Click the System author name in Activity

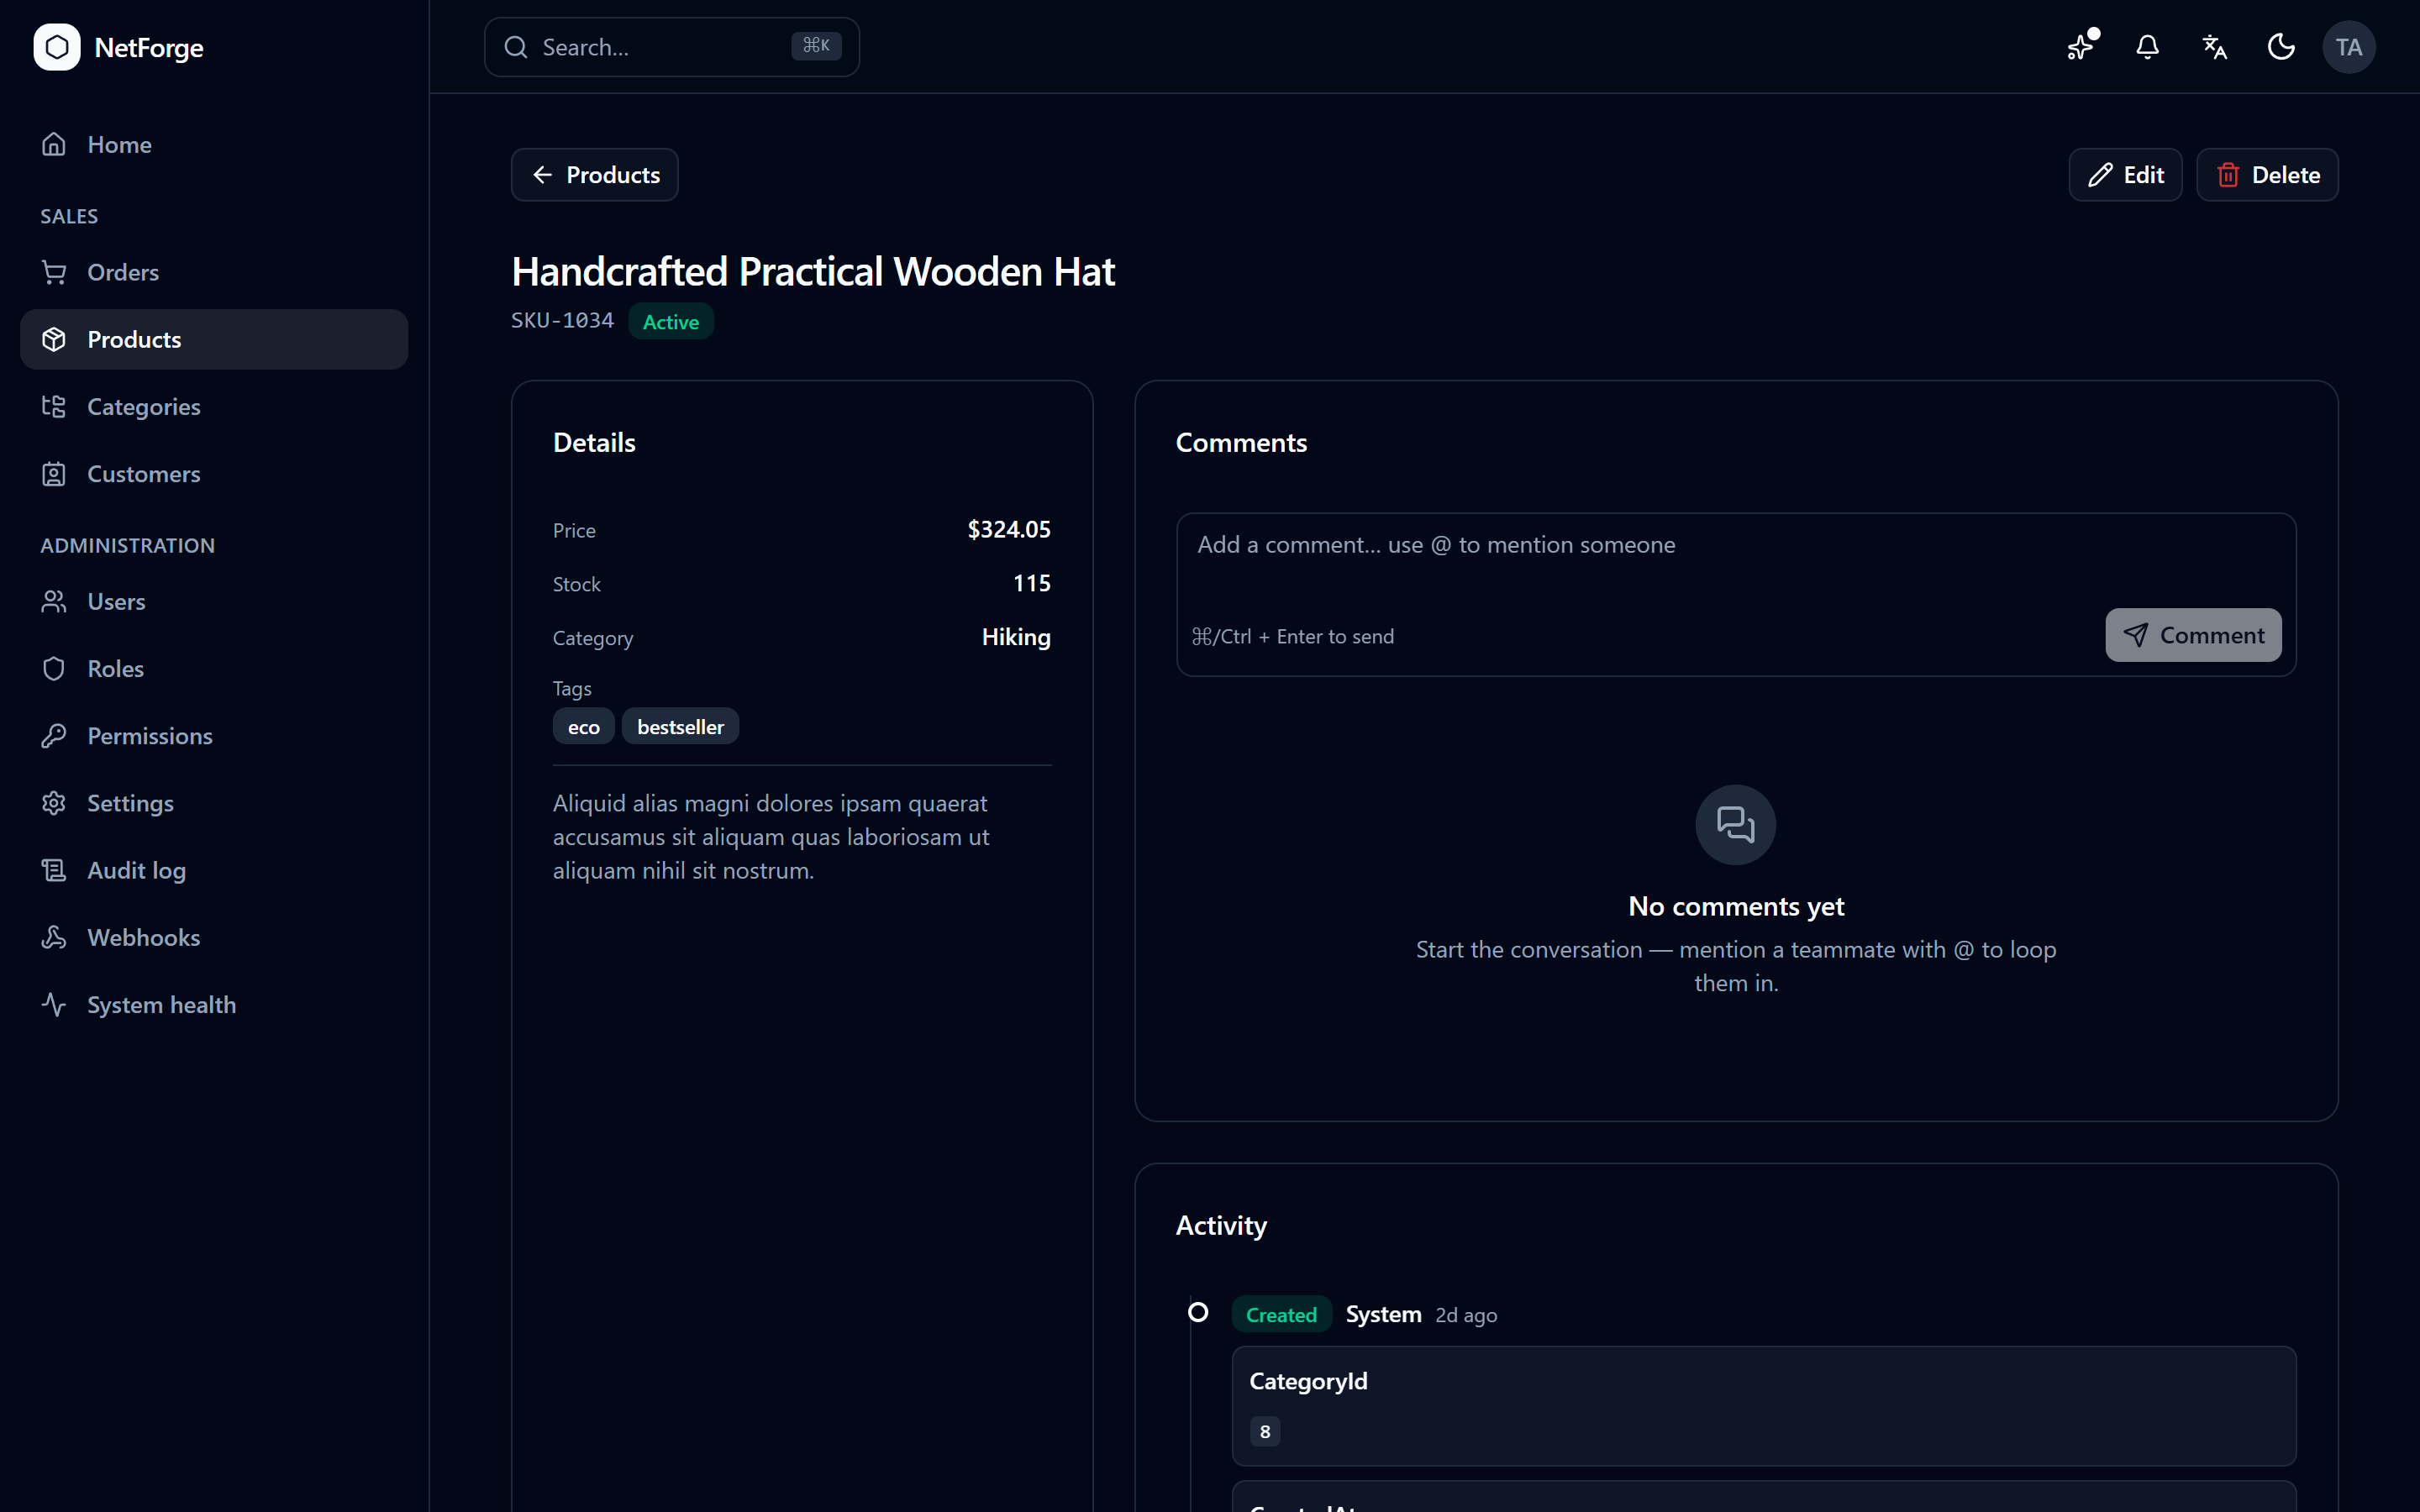pos(1383,1314)
